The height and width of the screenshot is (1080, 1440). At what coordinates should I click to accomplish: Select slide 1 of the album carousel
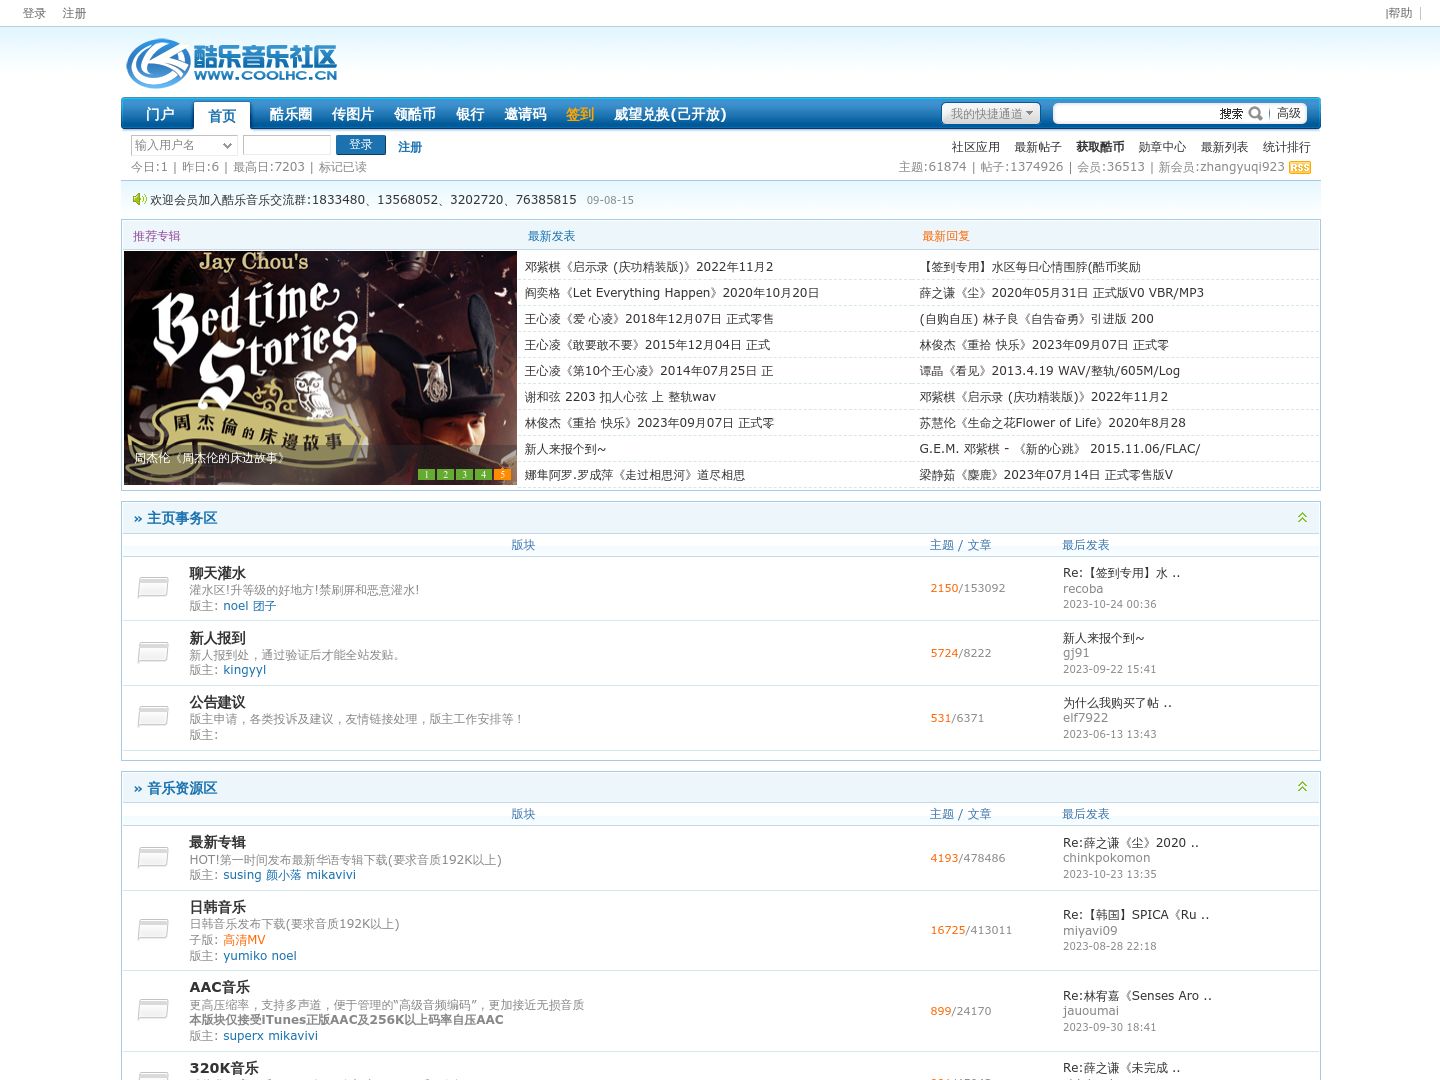(x=426, y=474)
